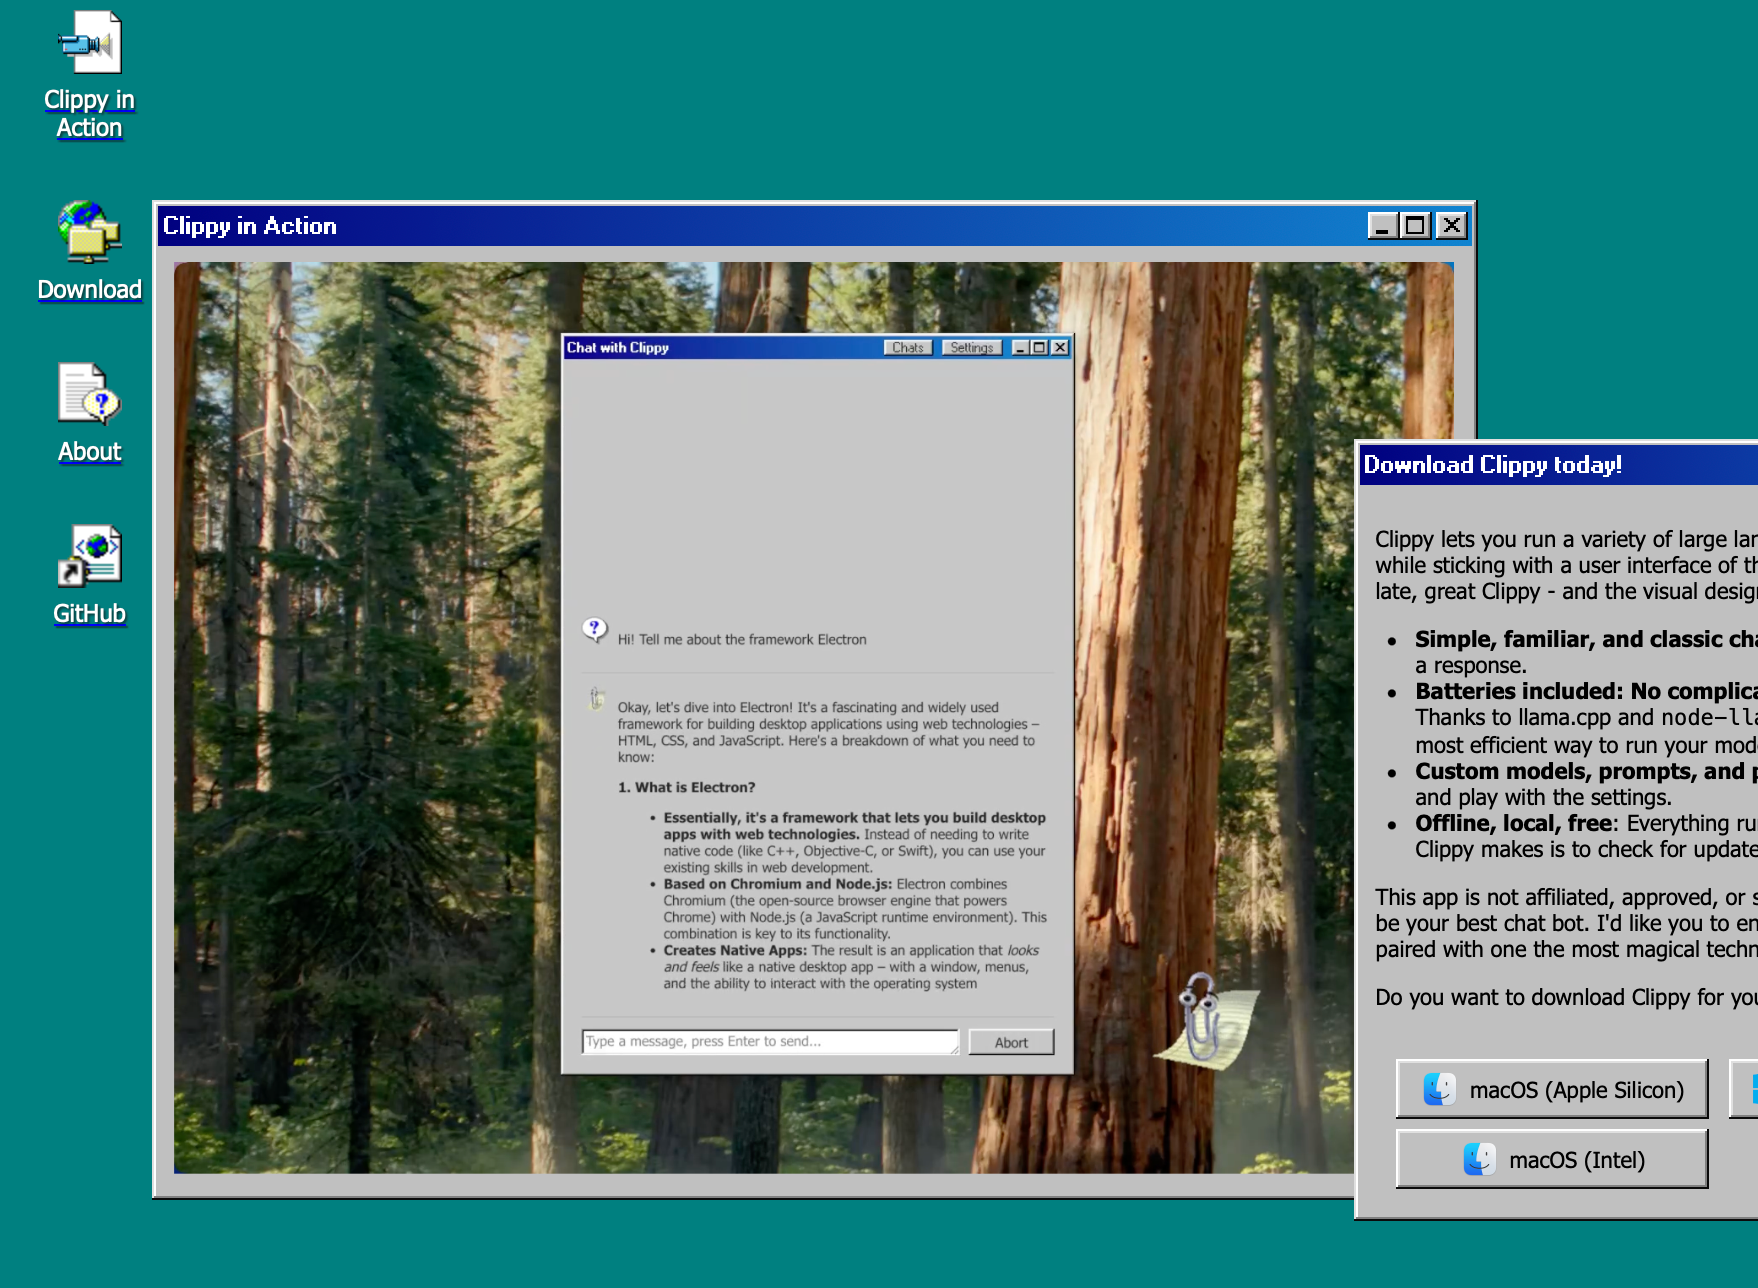Viewport: 1758px width, 1288px height.
Task: Click the Abort button in Chat with Clippy
Action: (1011, 1042)
